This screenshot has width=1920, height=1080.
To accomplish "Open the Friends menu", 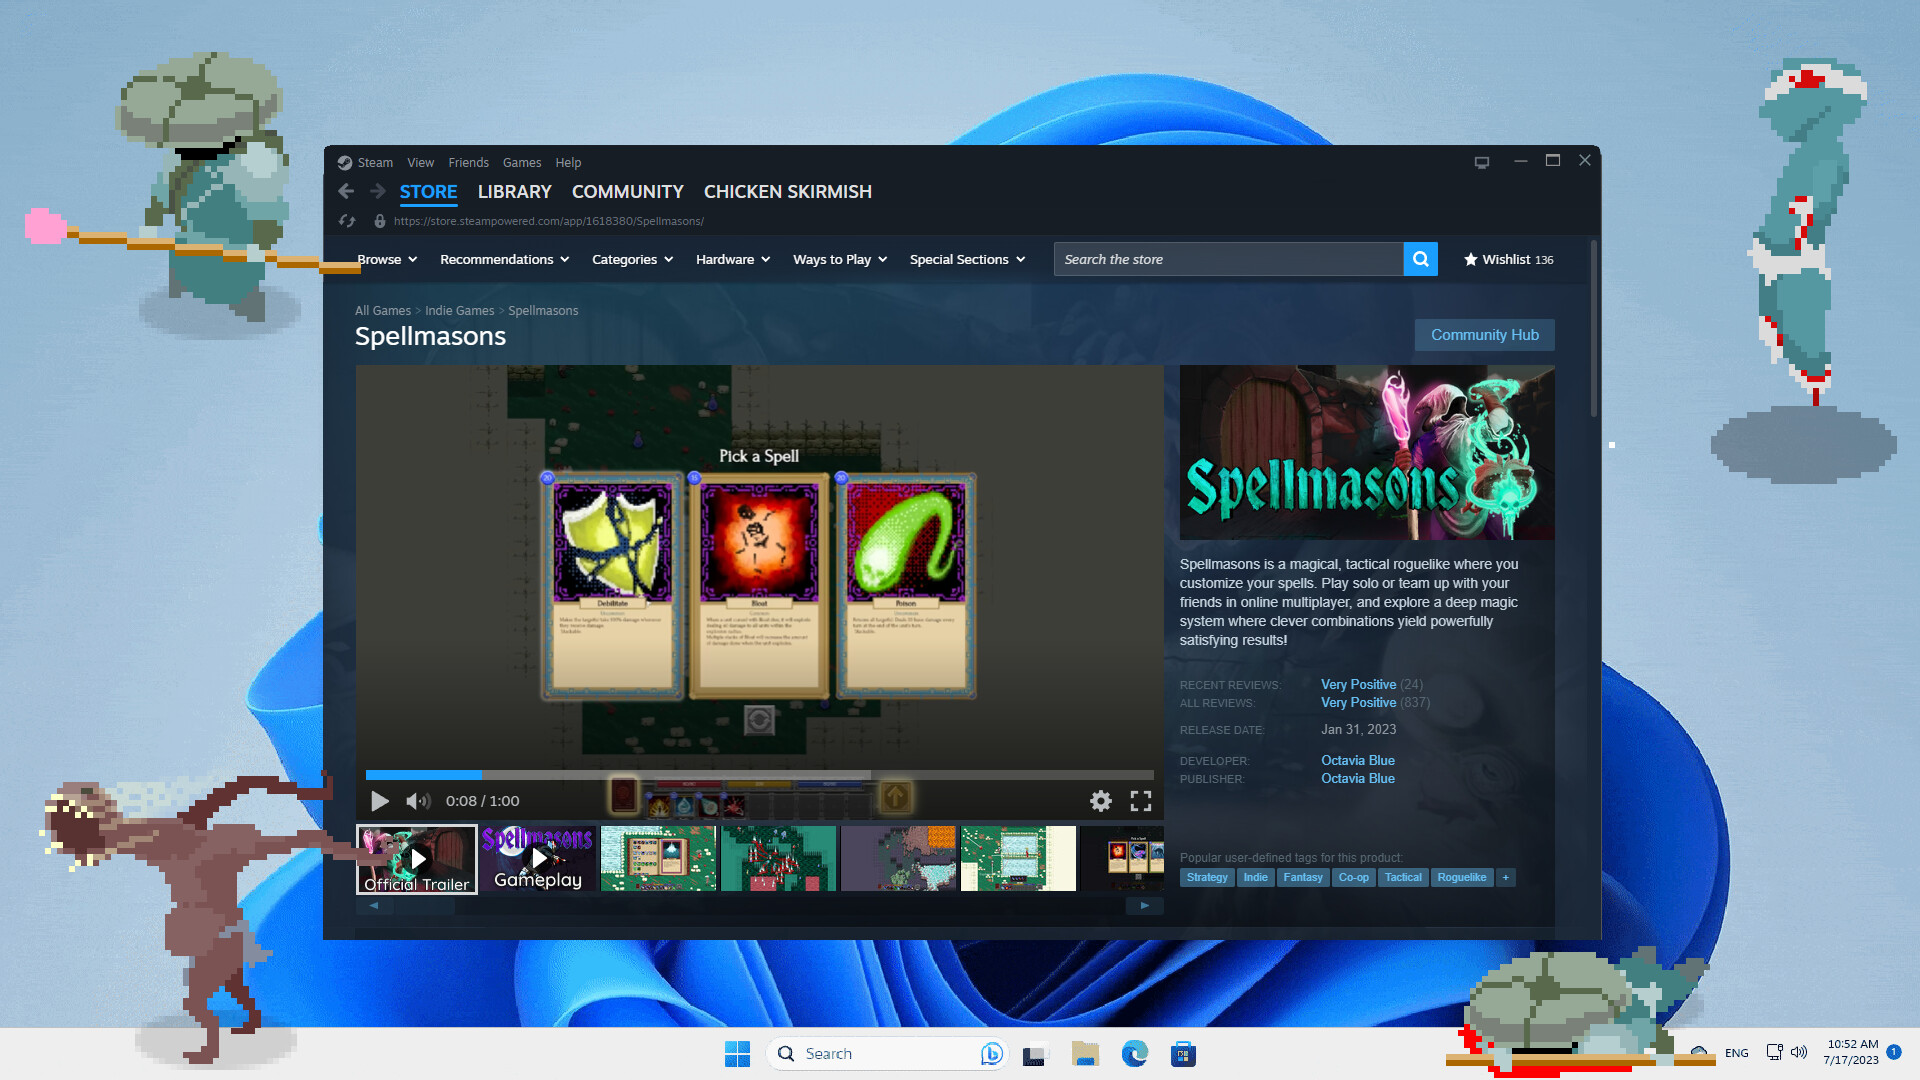I will [x=468, y=162].
